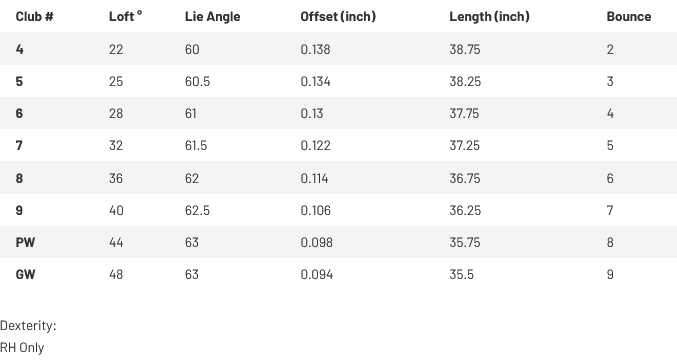Select the GW club row label
Viewport: 677px width, 362px height.
tap(25, 274)
